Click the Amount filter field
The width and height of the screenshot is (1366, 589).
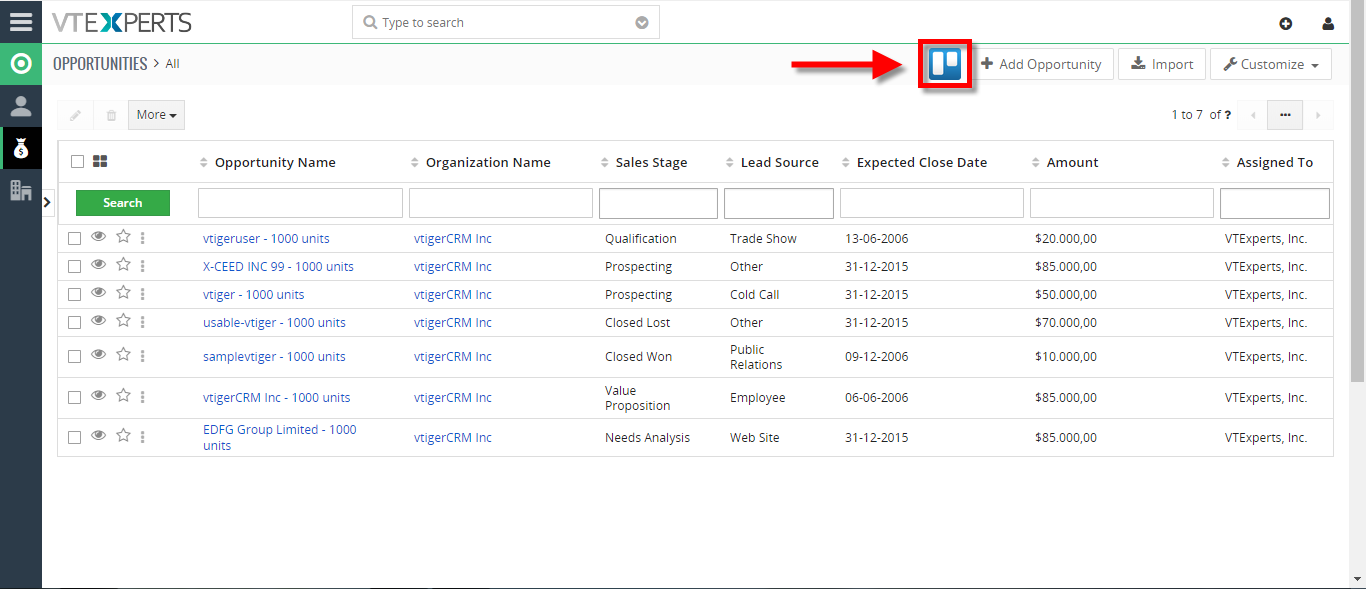pyautogui.click(x=1122, y=203)
